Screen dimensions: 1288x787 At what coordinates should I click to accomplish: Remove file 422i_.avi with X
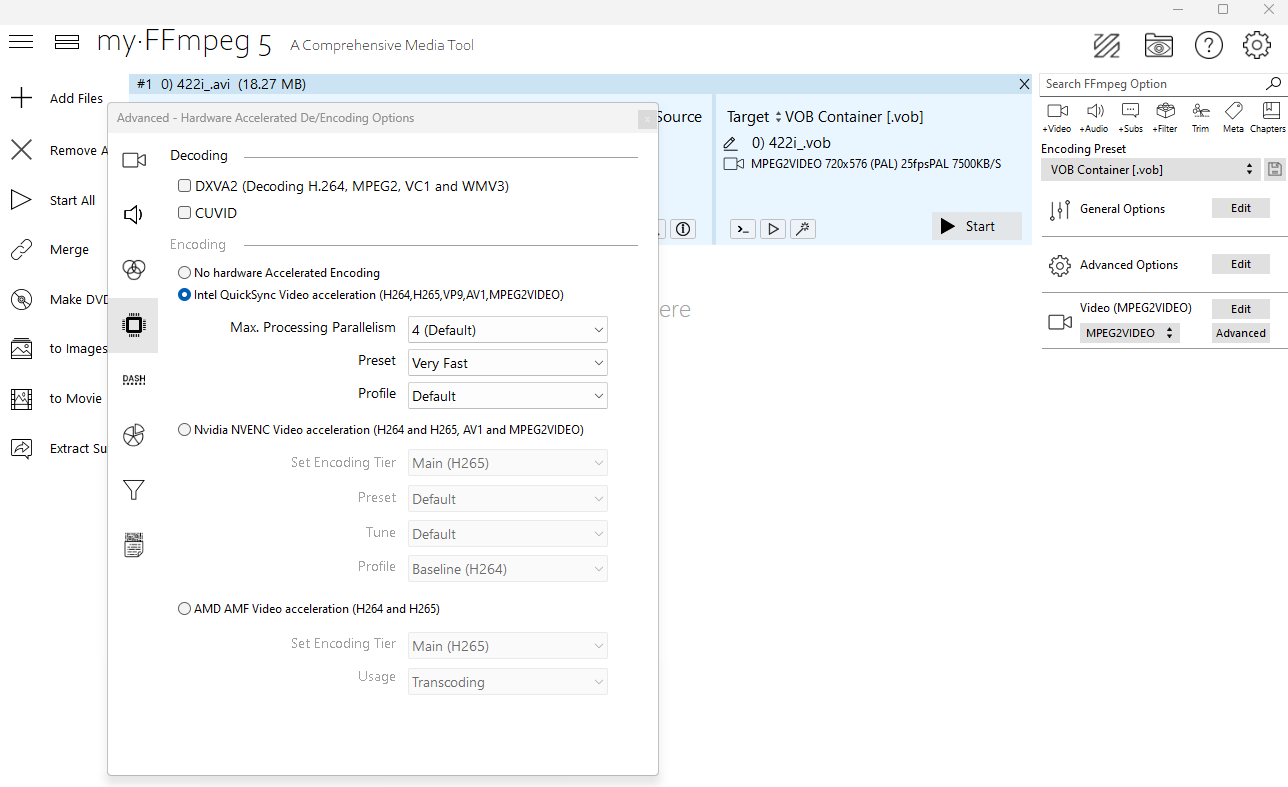click(x=1024, y=84)
